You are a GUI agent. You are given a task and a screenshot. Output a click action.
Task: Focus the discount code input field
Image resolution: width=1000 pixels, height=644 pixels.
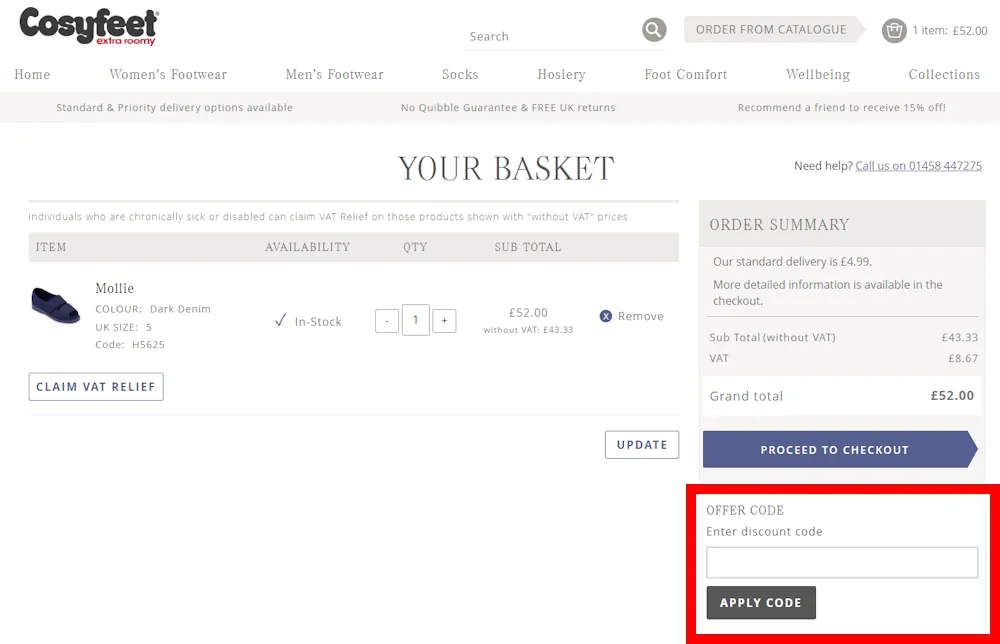tap(842, 562)
